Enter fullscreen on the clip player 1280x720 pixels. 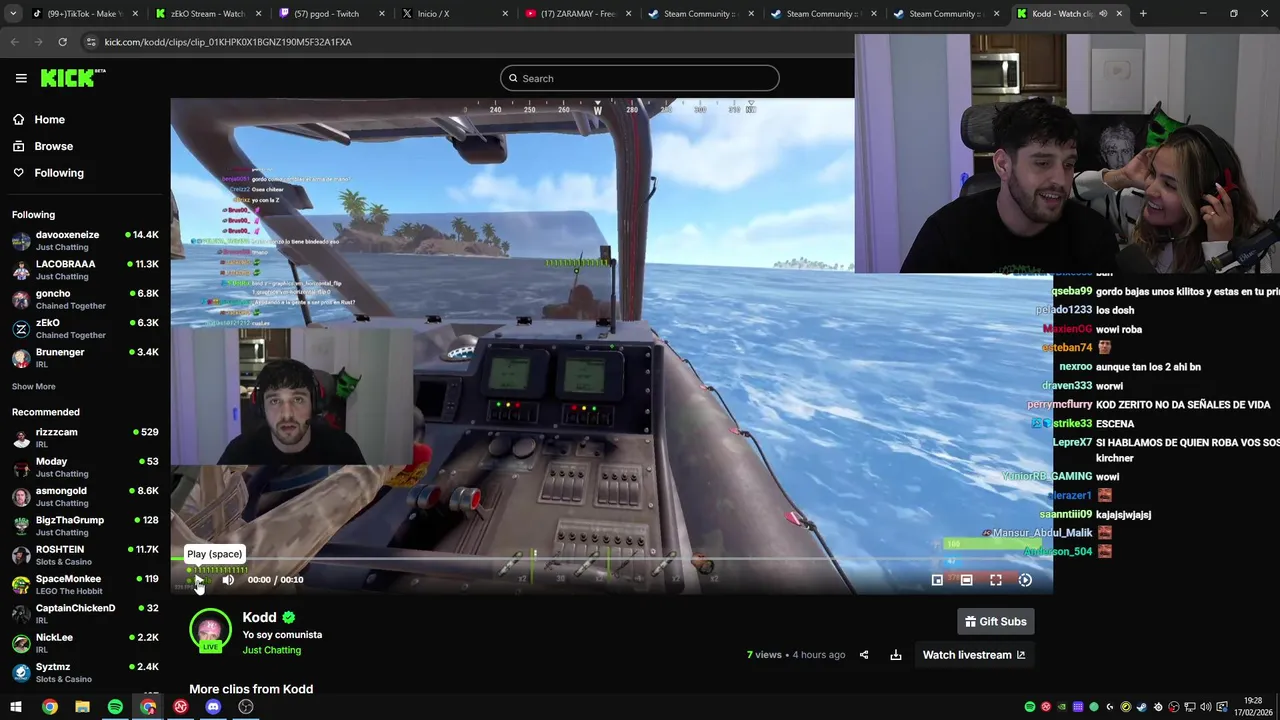click(996, 580)
